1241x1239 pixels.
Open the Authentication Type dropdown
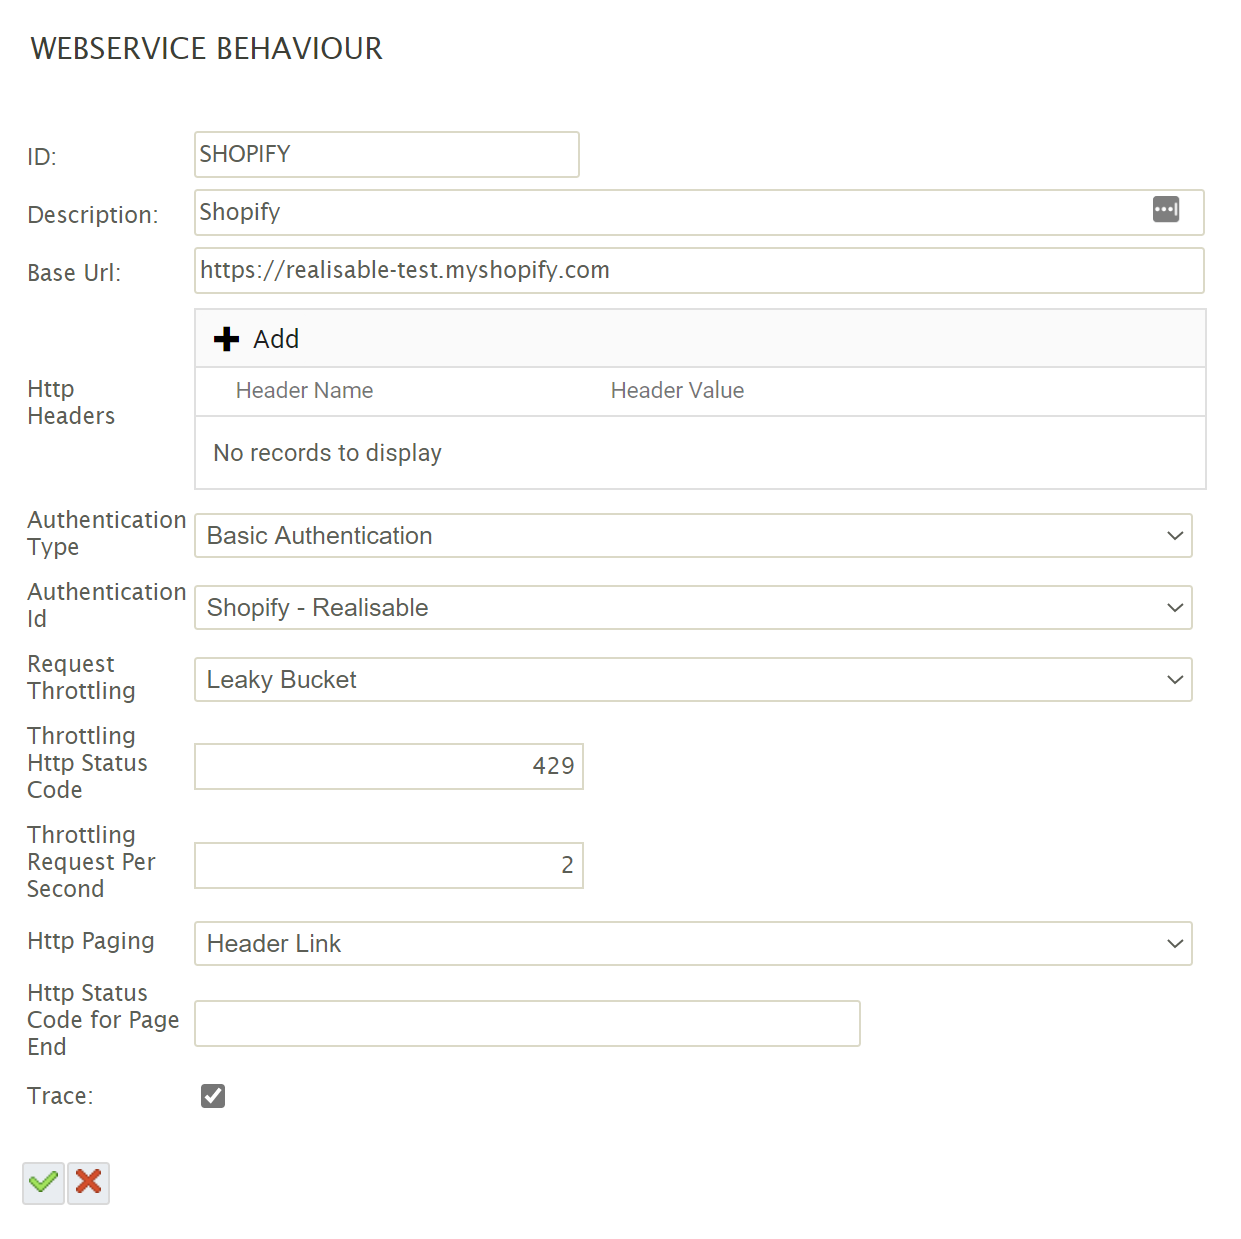(692, 536)
